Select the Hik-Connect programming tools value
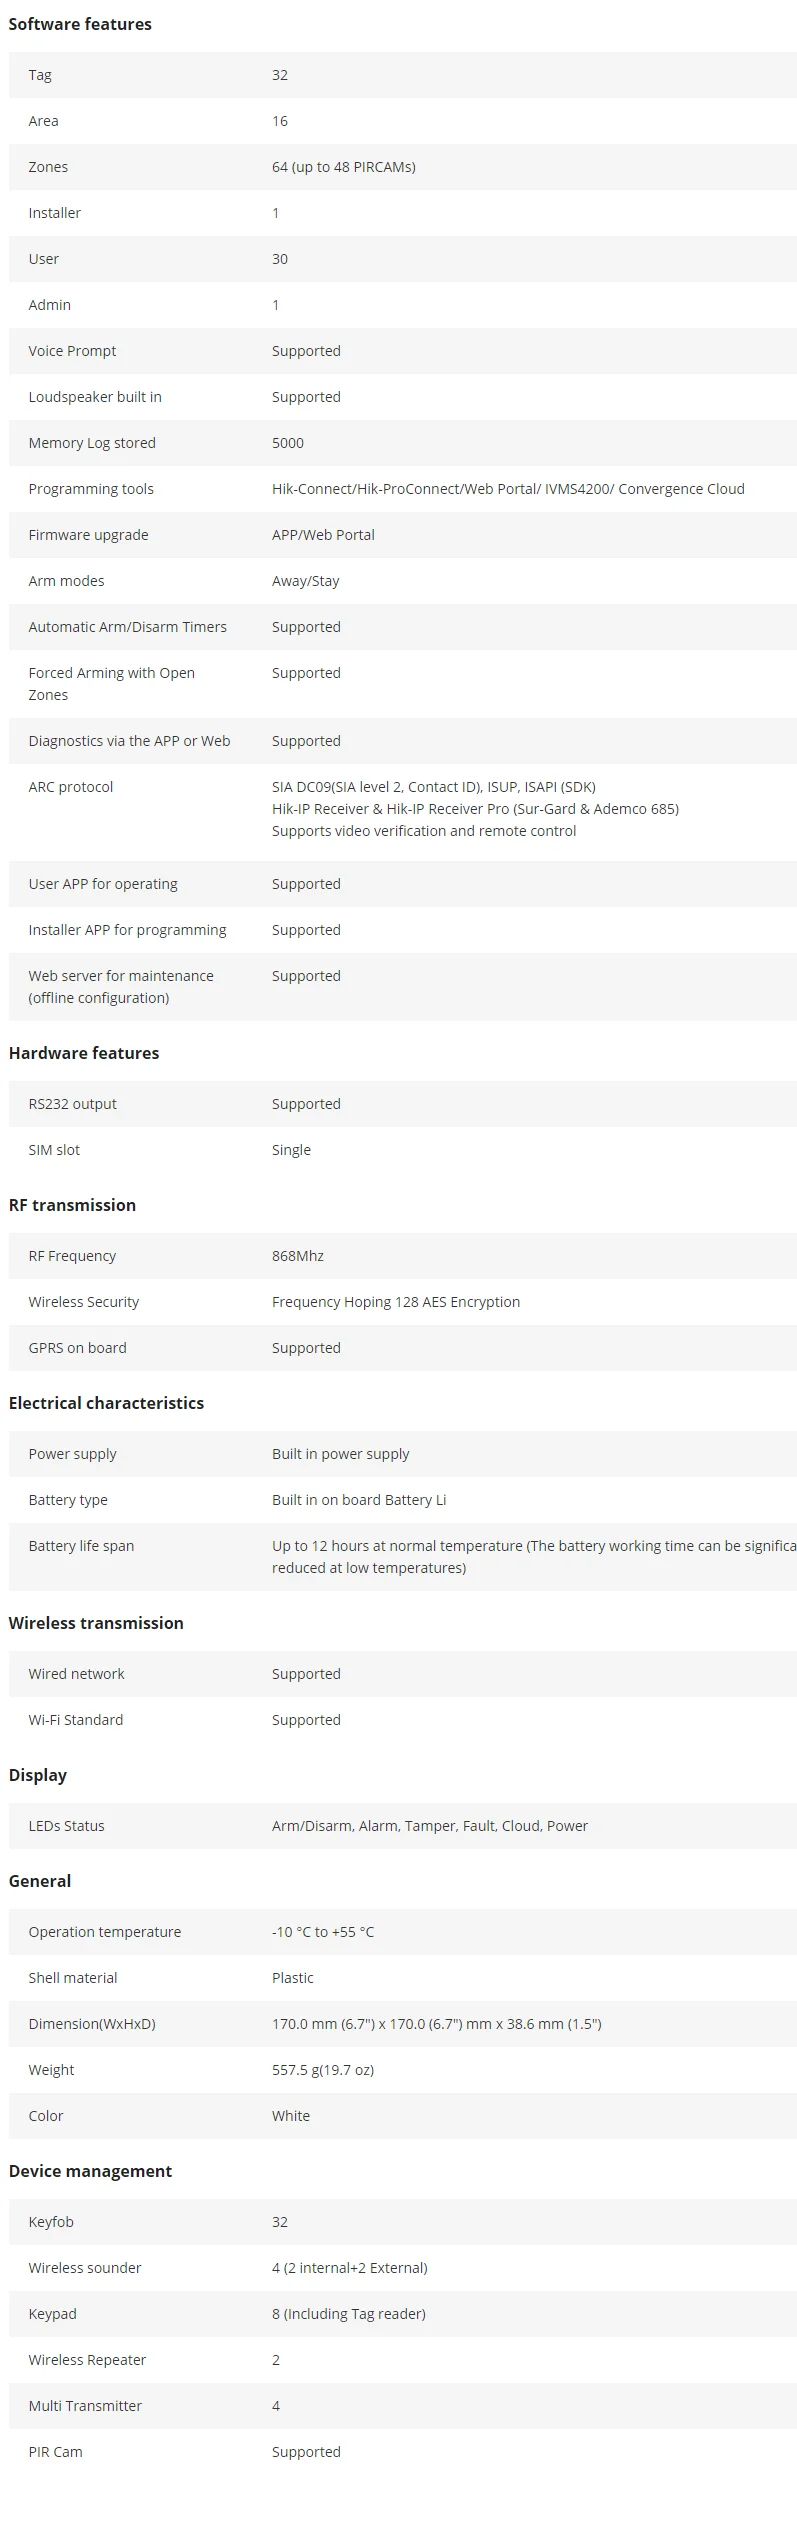Image resolution: width=797 pixels, height=2533 pixels. [x=508, y=489]
